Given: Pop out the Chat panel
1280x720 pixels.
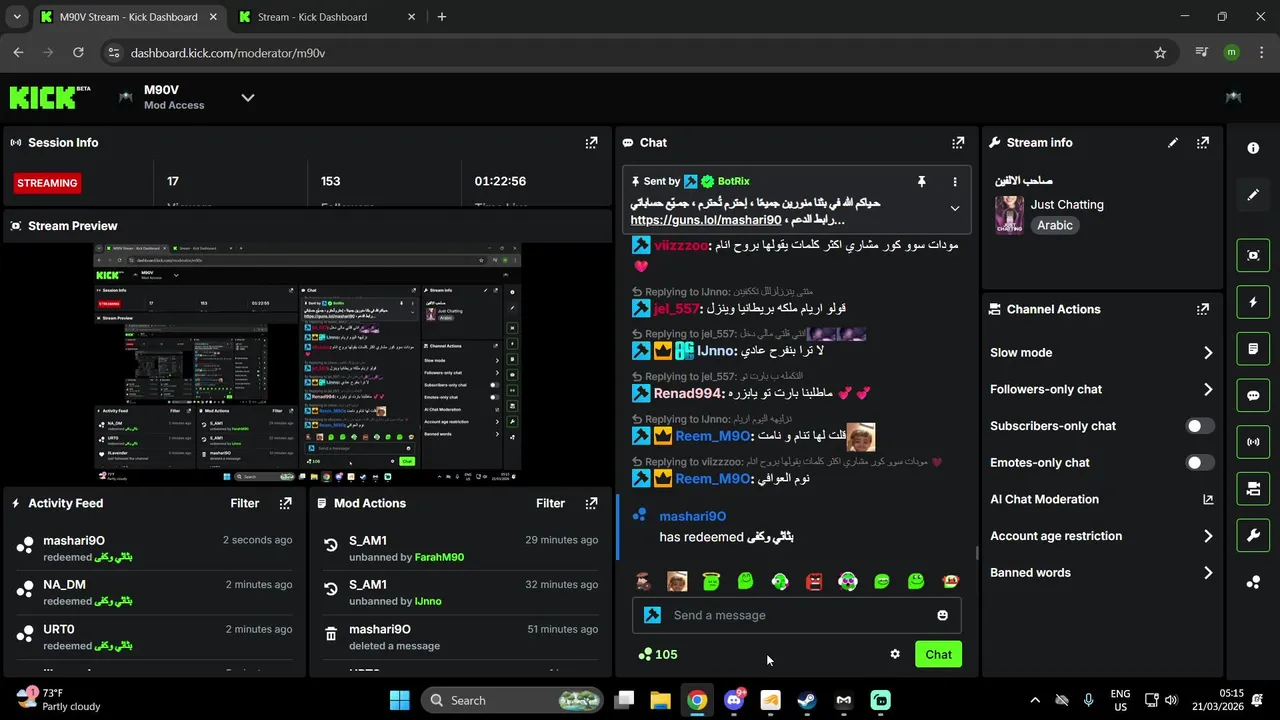Looking at the screenshot, I should (958, 143).
